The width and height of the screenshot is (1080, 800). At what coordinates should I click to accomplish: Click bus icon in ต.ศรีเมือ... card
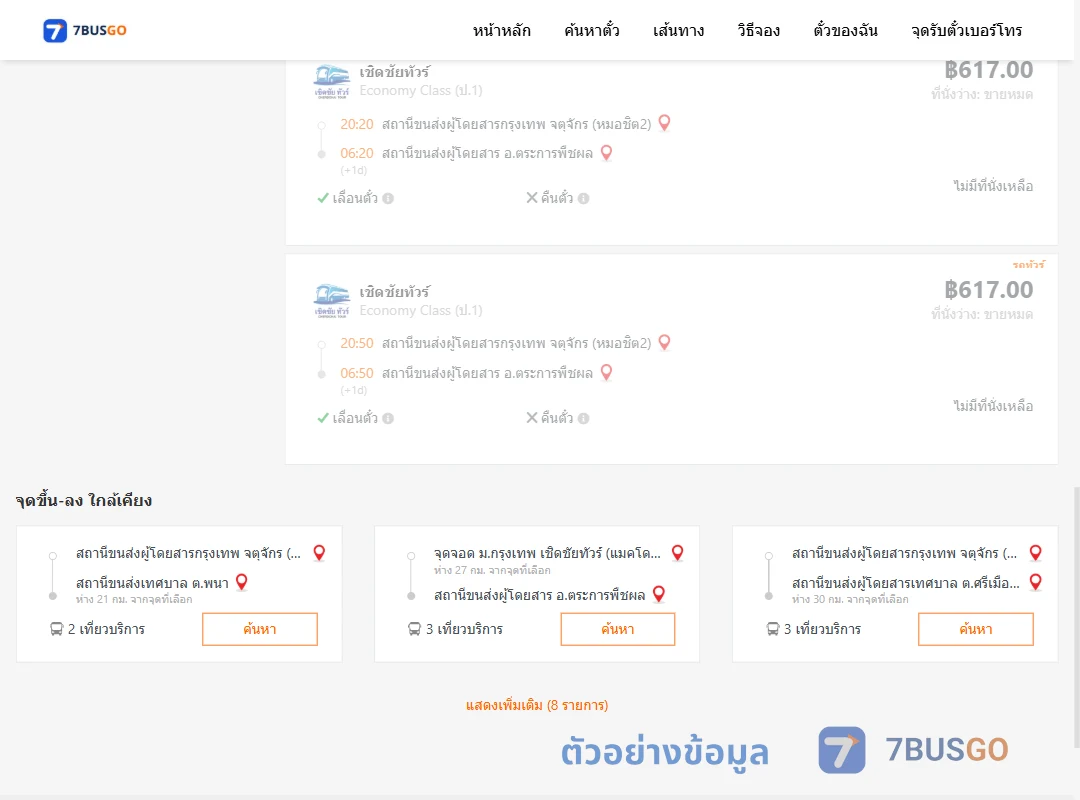pyautogui.click(x=773, y=629)
